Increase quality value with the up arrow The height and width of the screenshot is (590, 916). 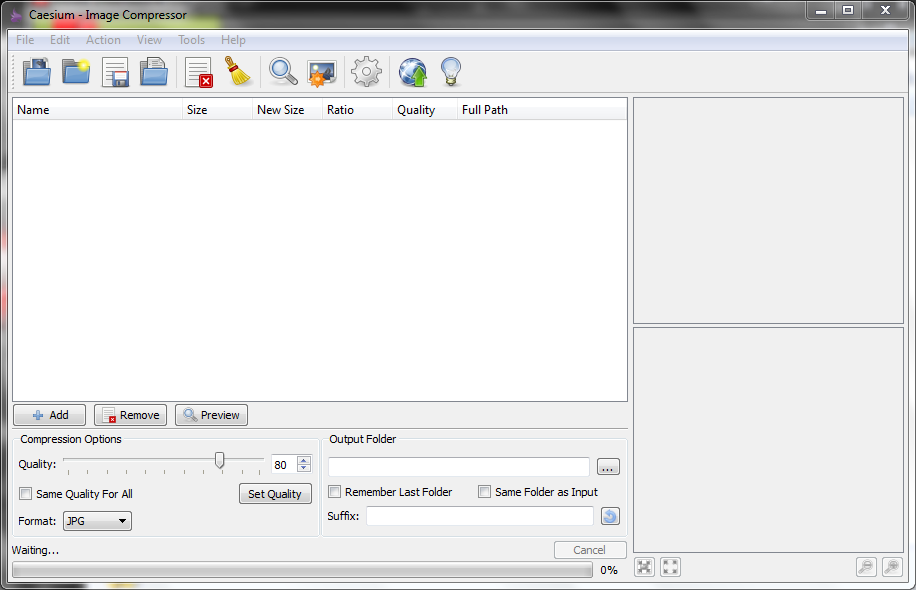coord(304,460)
